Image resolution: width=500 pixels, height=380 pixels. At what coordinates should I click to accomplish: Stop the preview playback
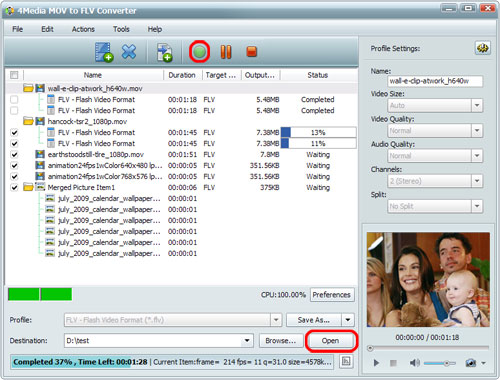(393, 363)
